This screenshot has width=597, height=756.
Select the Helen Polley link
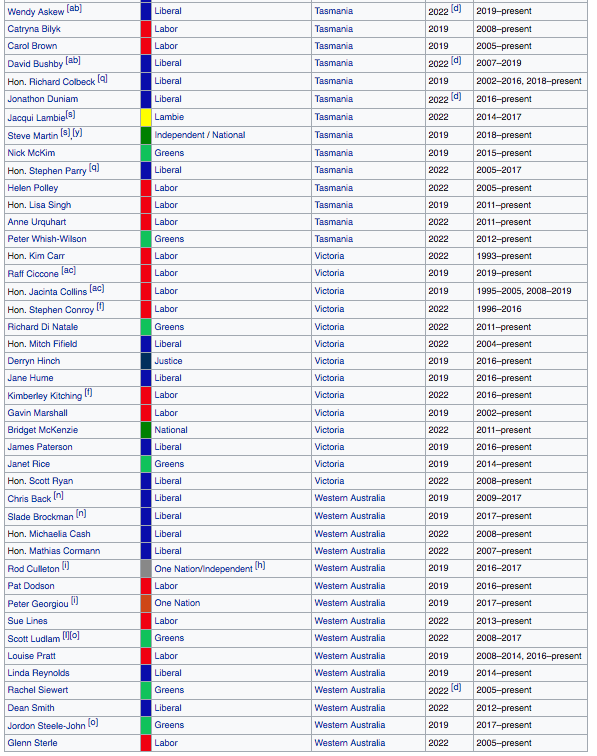point(32,188)
